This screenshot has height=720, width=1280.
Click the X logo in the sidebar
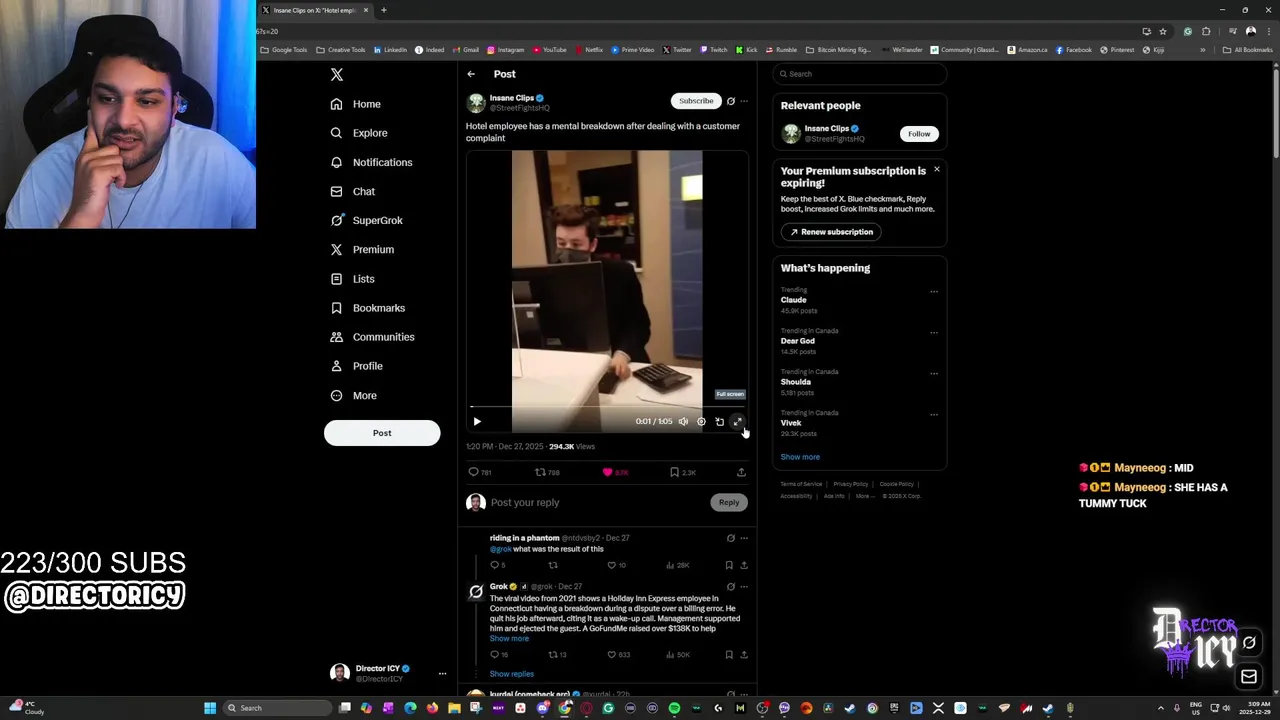337,75
